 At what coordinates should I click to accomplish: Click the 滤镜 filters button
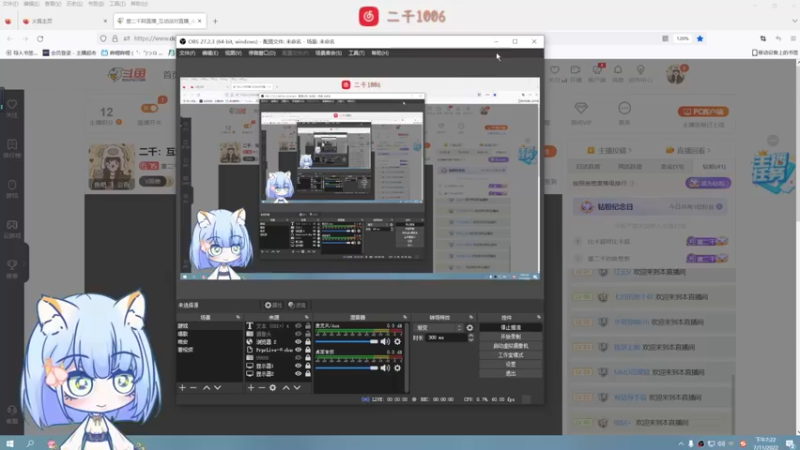coord(297,305)
